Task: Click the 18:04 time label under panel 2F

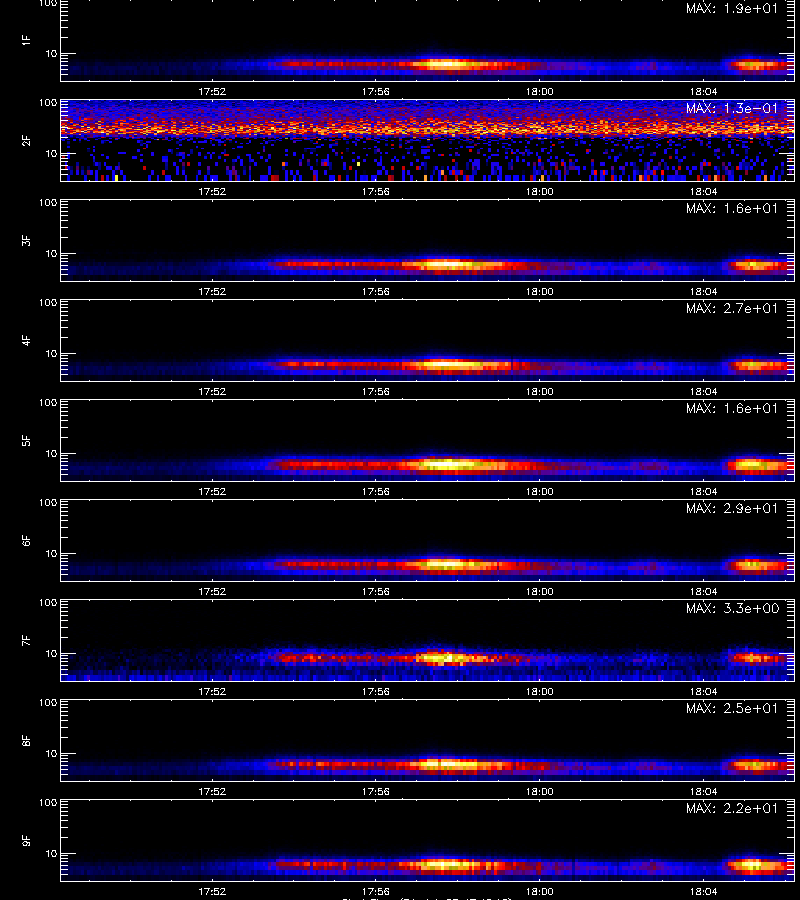Action: point(704,192)
